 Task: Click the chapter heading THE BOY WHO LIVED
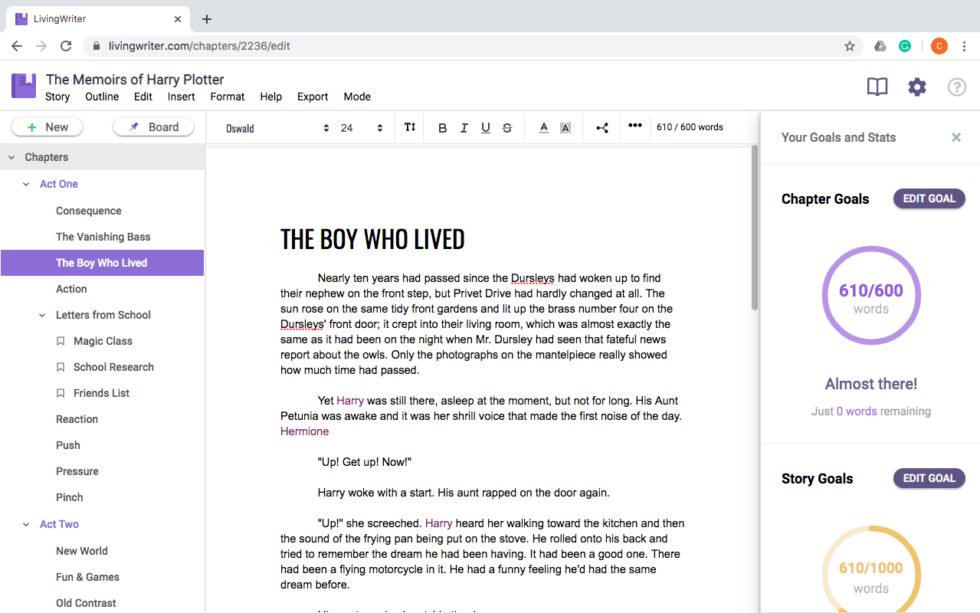click(x=372, y=239)
